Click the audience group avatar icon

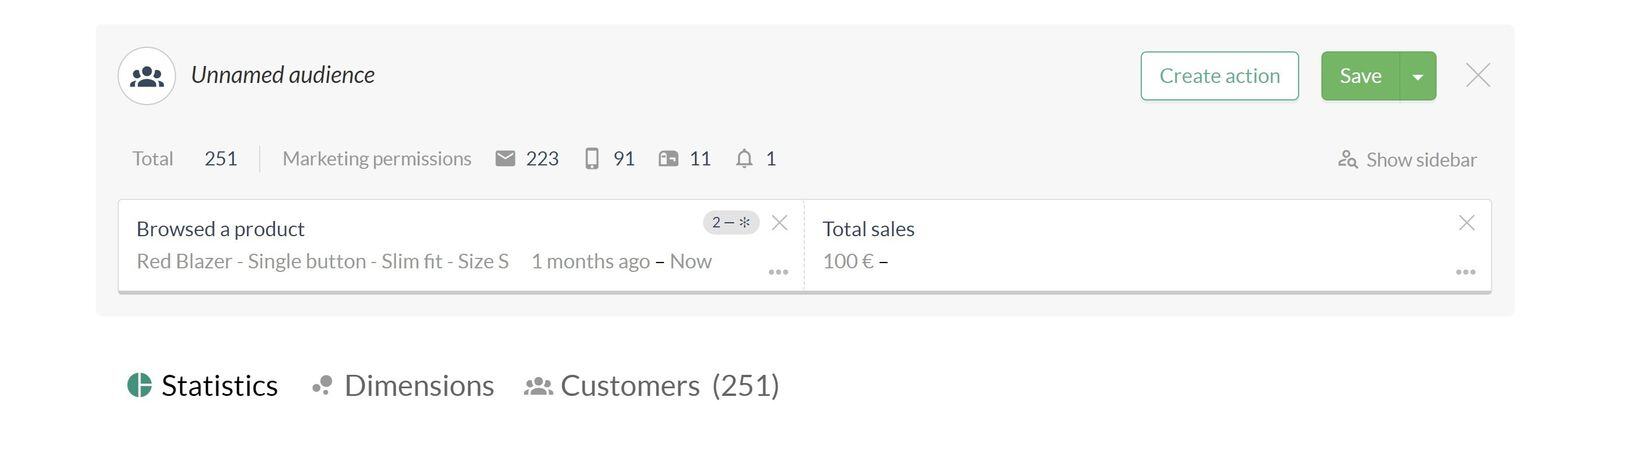[147, 76]
